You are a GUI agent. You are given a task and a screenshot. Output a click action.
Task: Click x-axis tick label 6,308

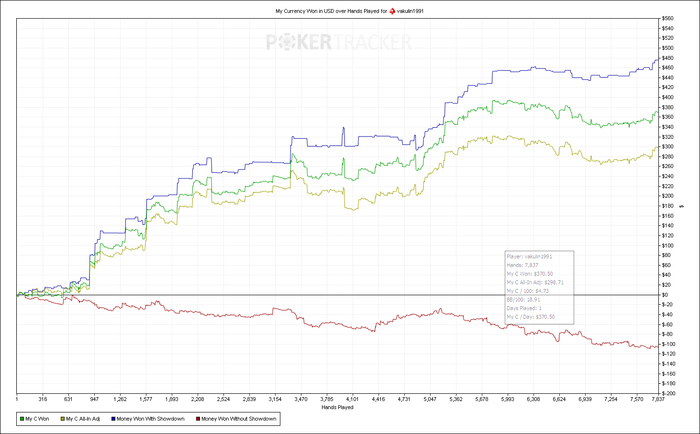[533, 399]
